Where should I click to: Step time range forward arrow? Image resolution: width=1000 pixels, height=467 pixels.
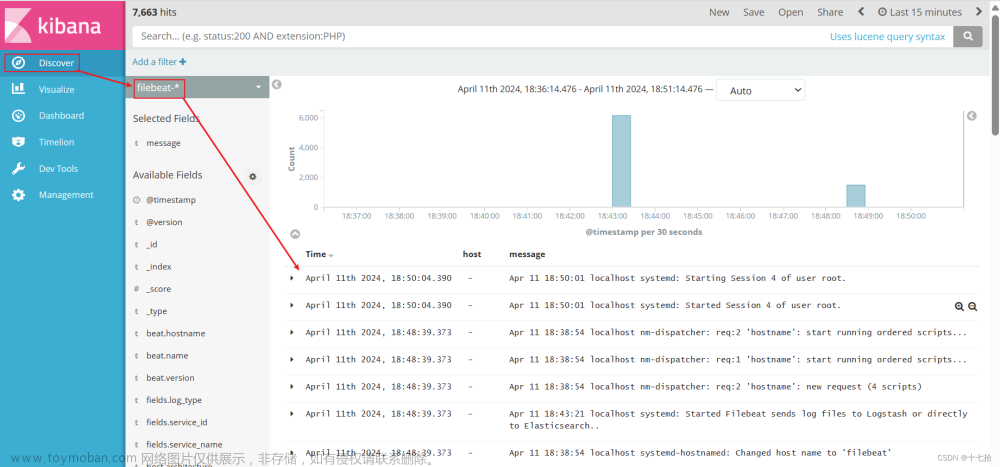coord(978,11)
